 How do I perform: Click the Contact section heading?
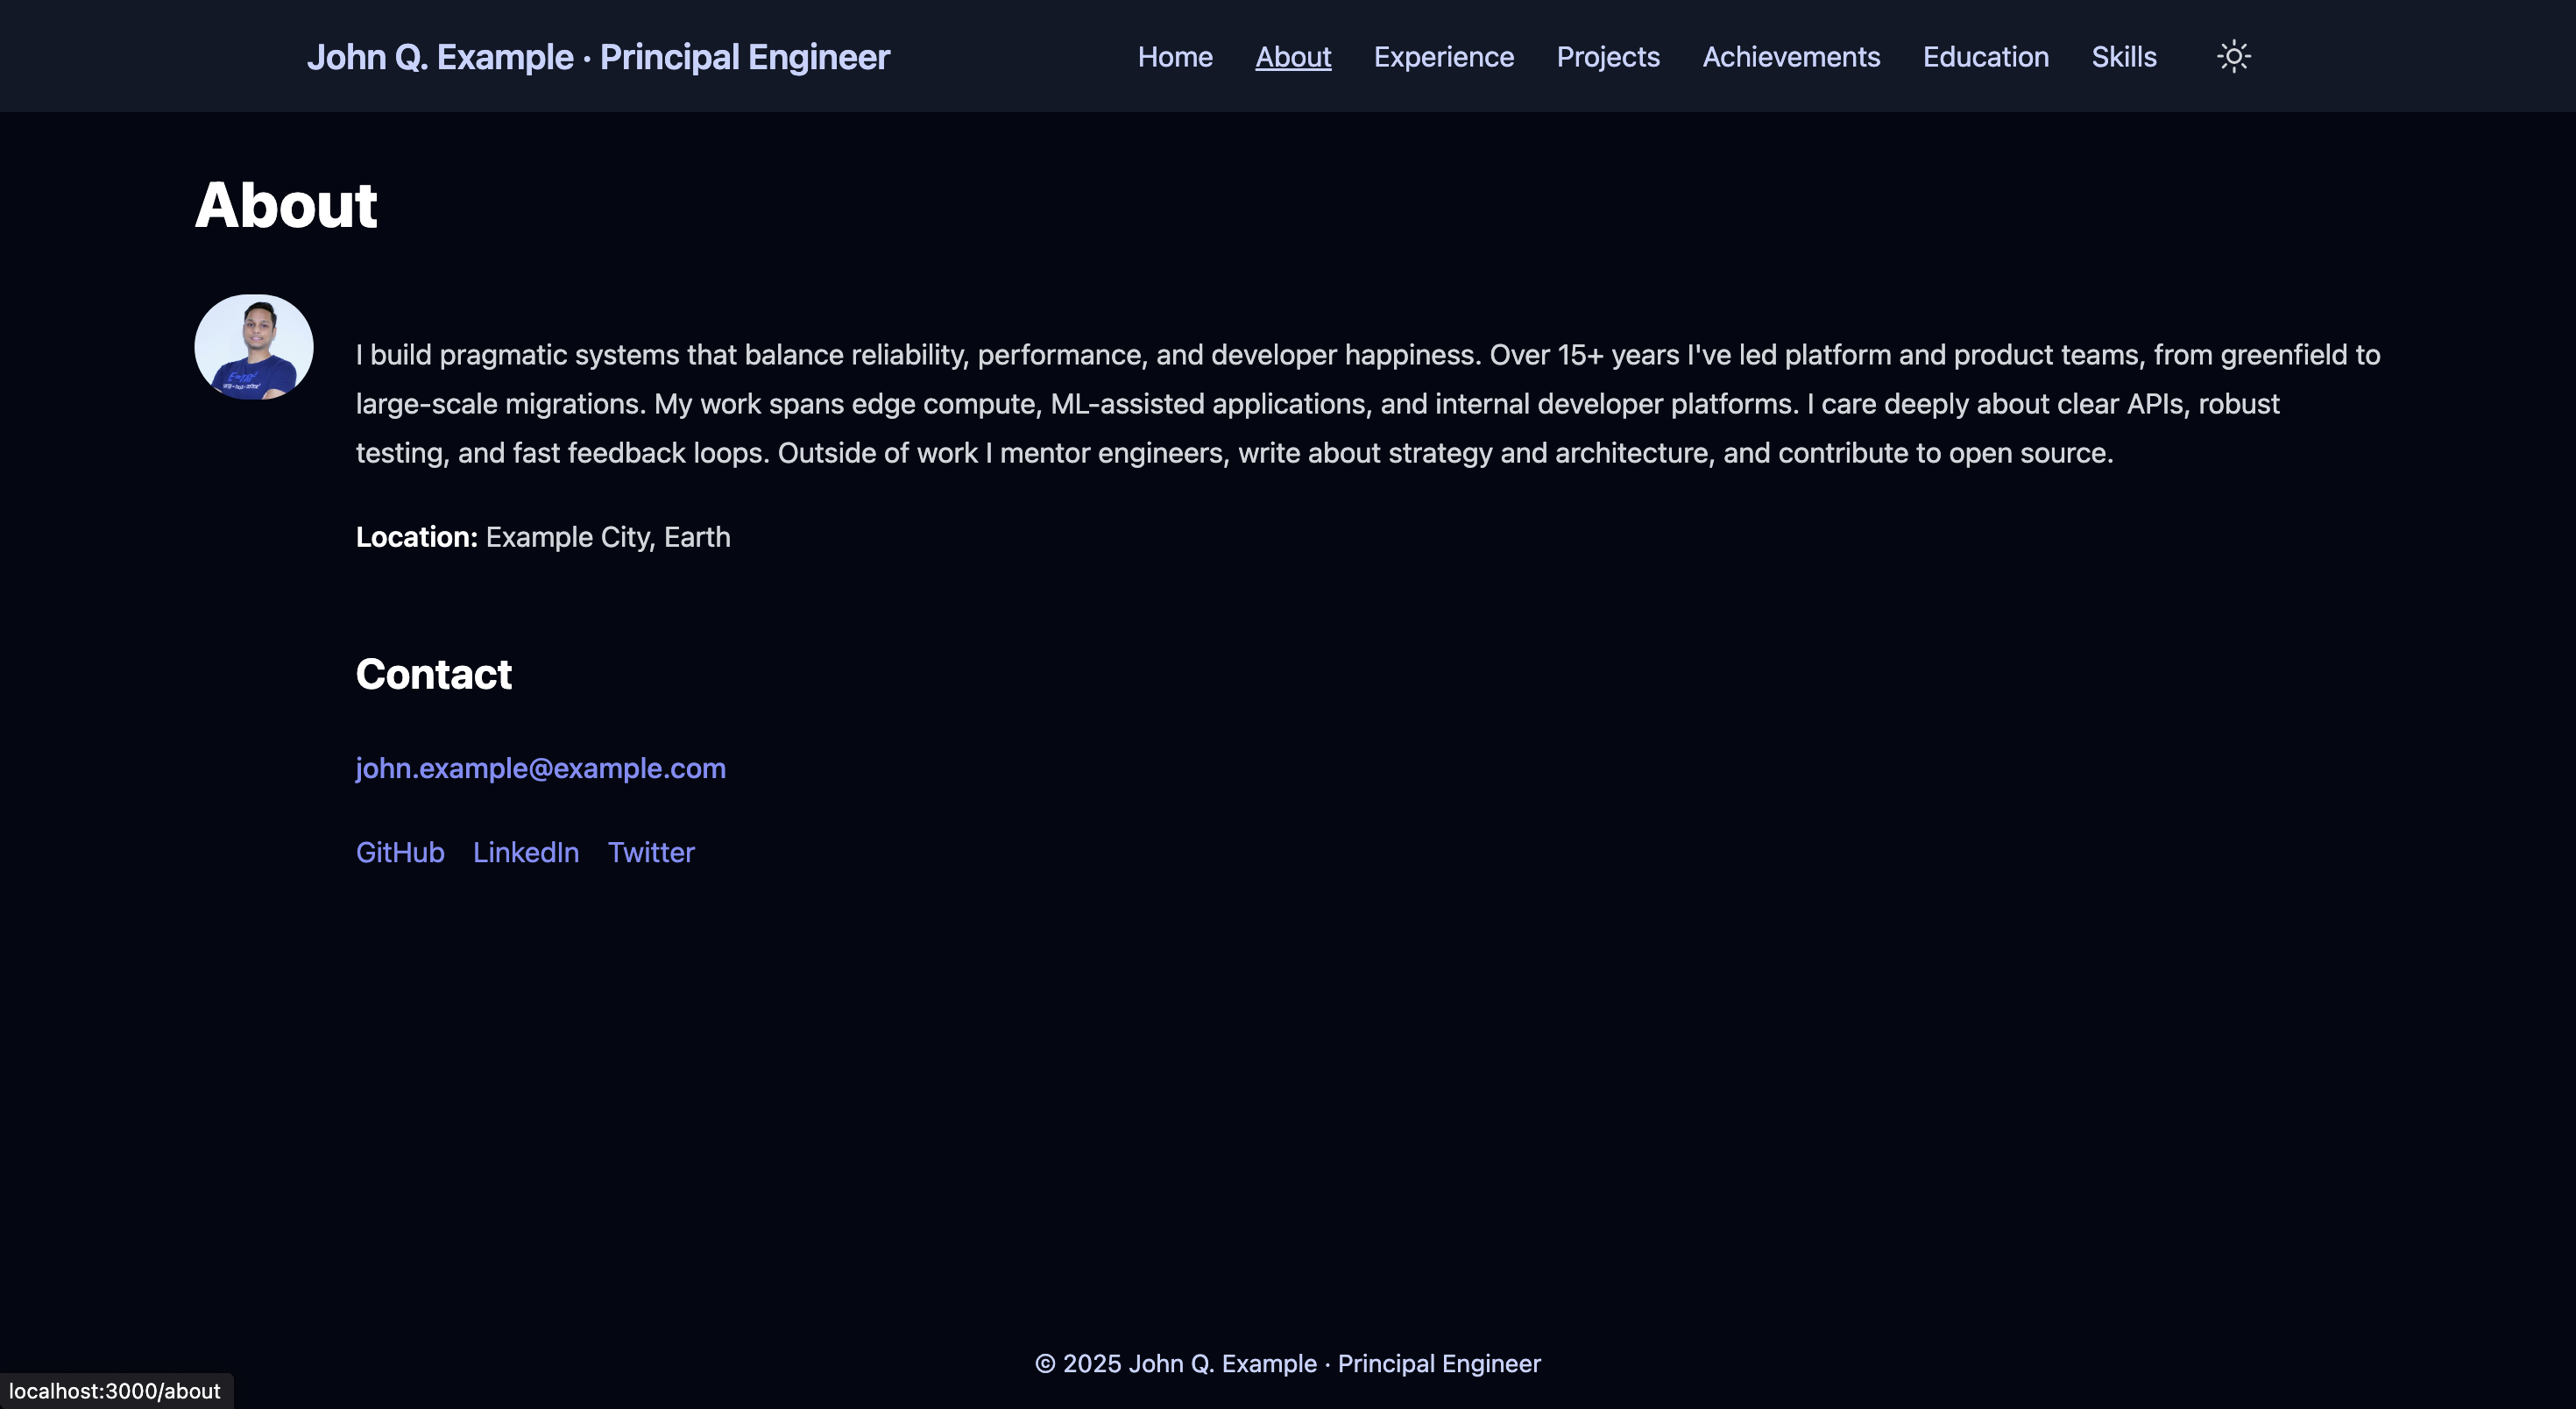tap(434, 674)
